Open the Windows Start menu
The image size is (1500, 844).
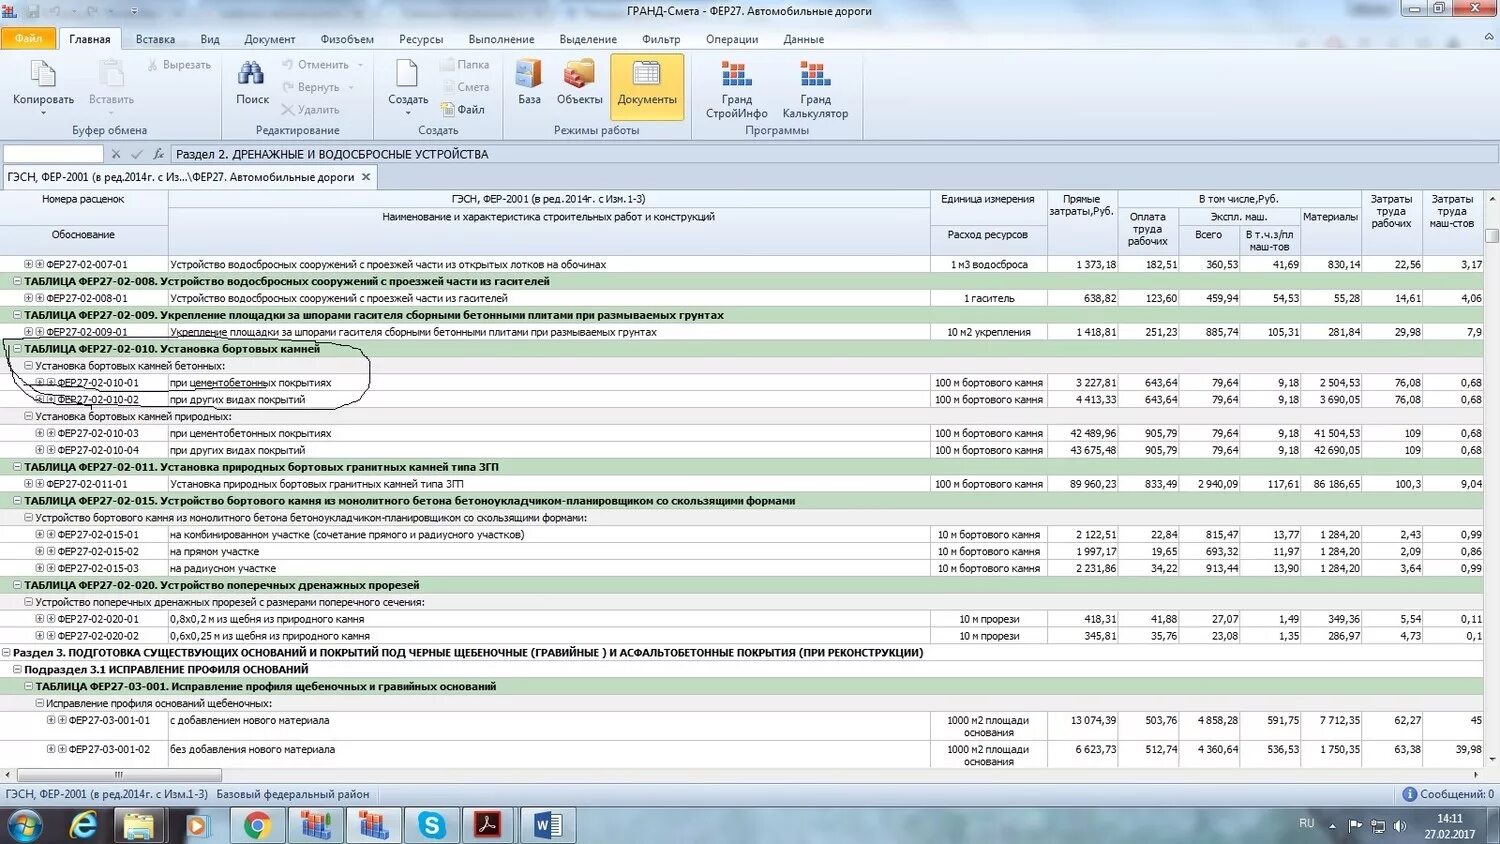25,826
